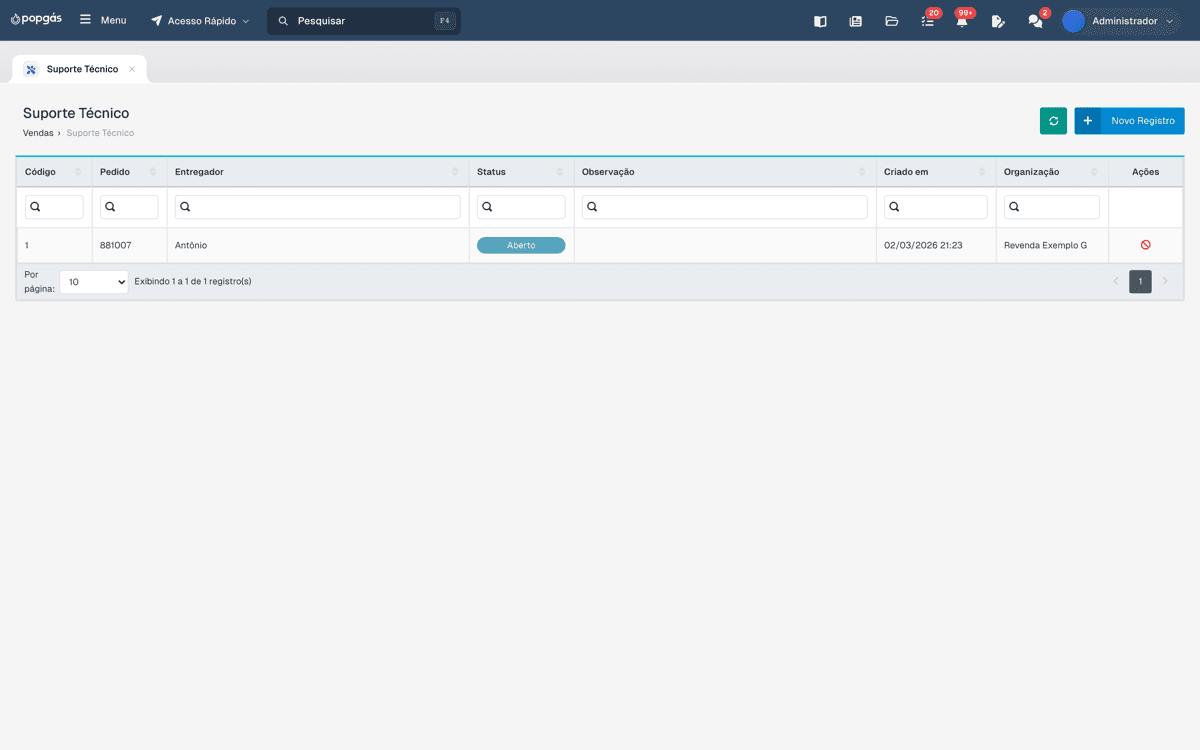Go to next page arrow
1200x750 pixels.
click(x=1165, y=282)
